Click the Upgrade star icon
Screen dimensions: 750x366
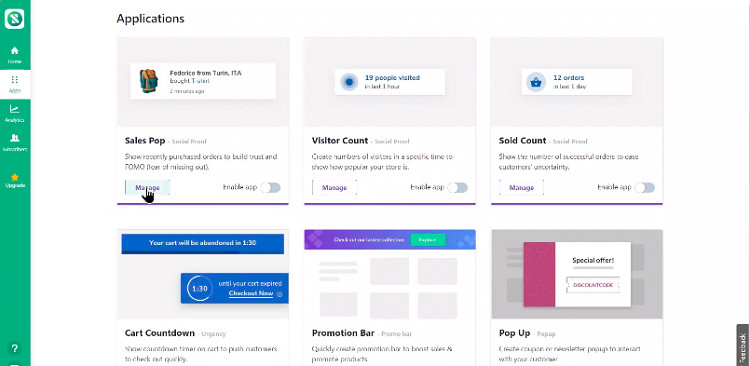(x=15, y=177)
